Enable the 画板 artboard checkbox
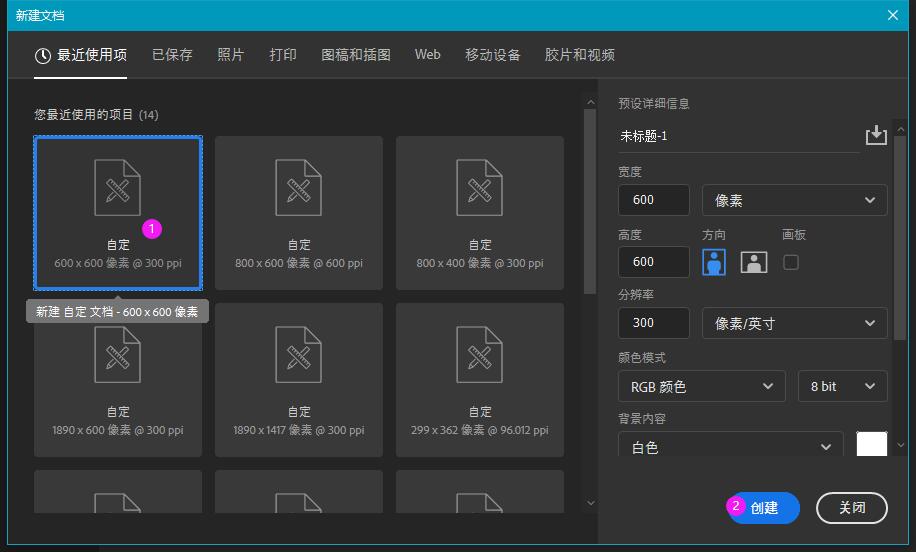Screen dimensions: 916x552 790,262
